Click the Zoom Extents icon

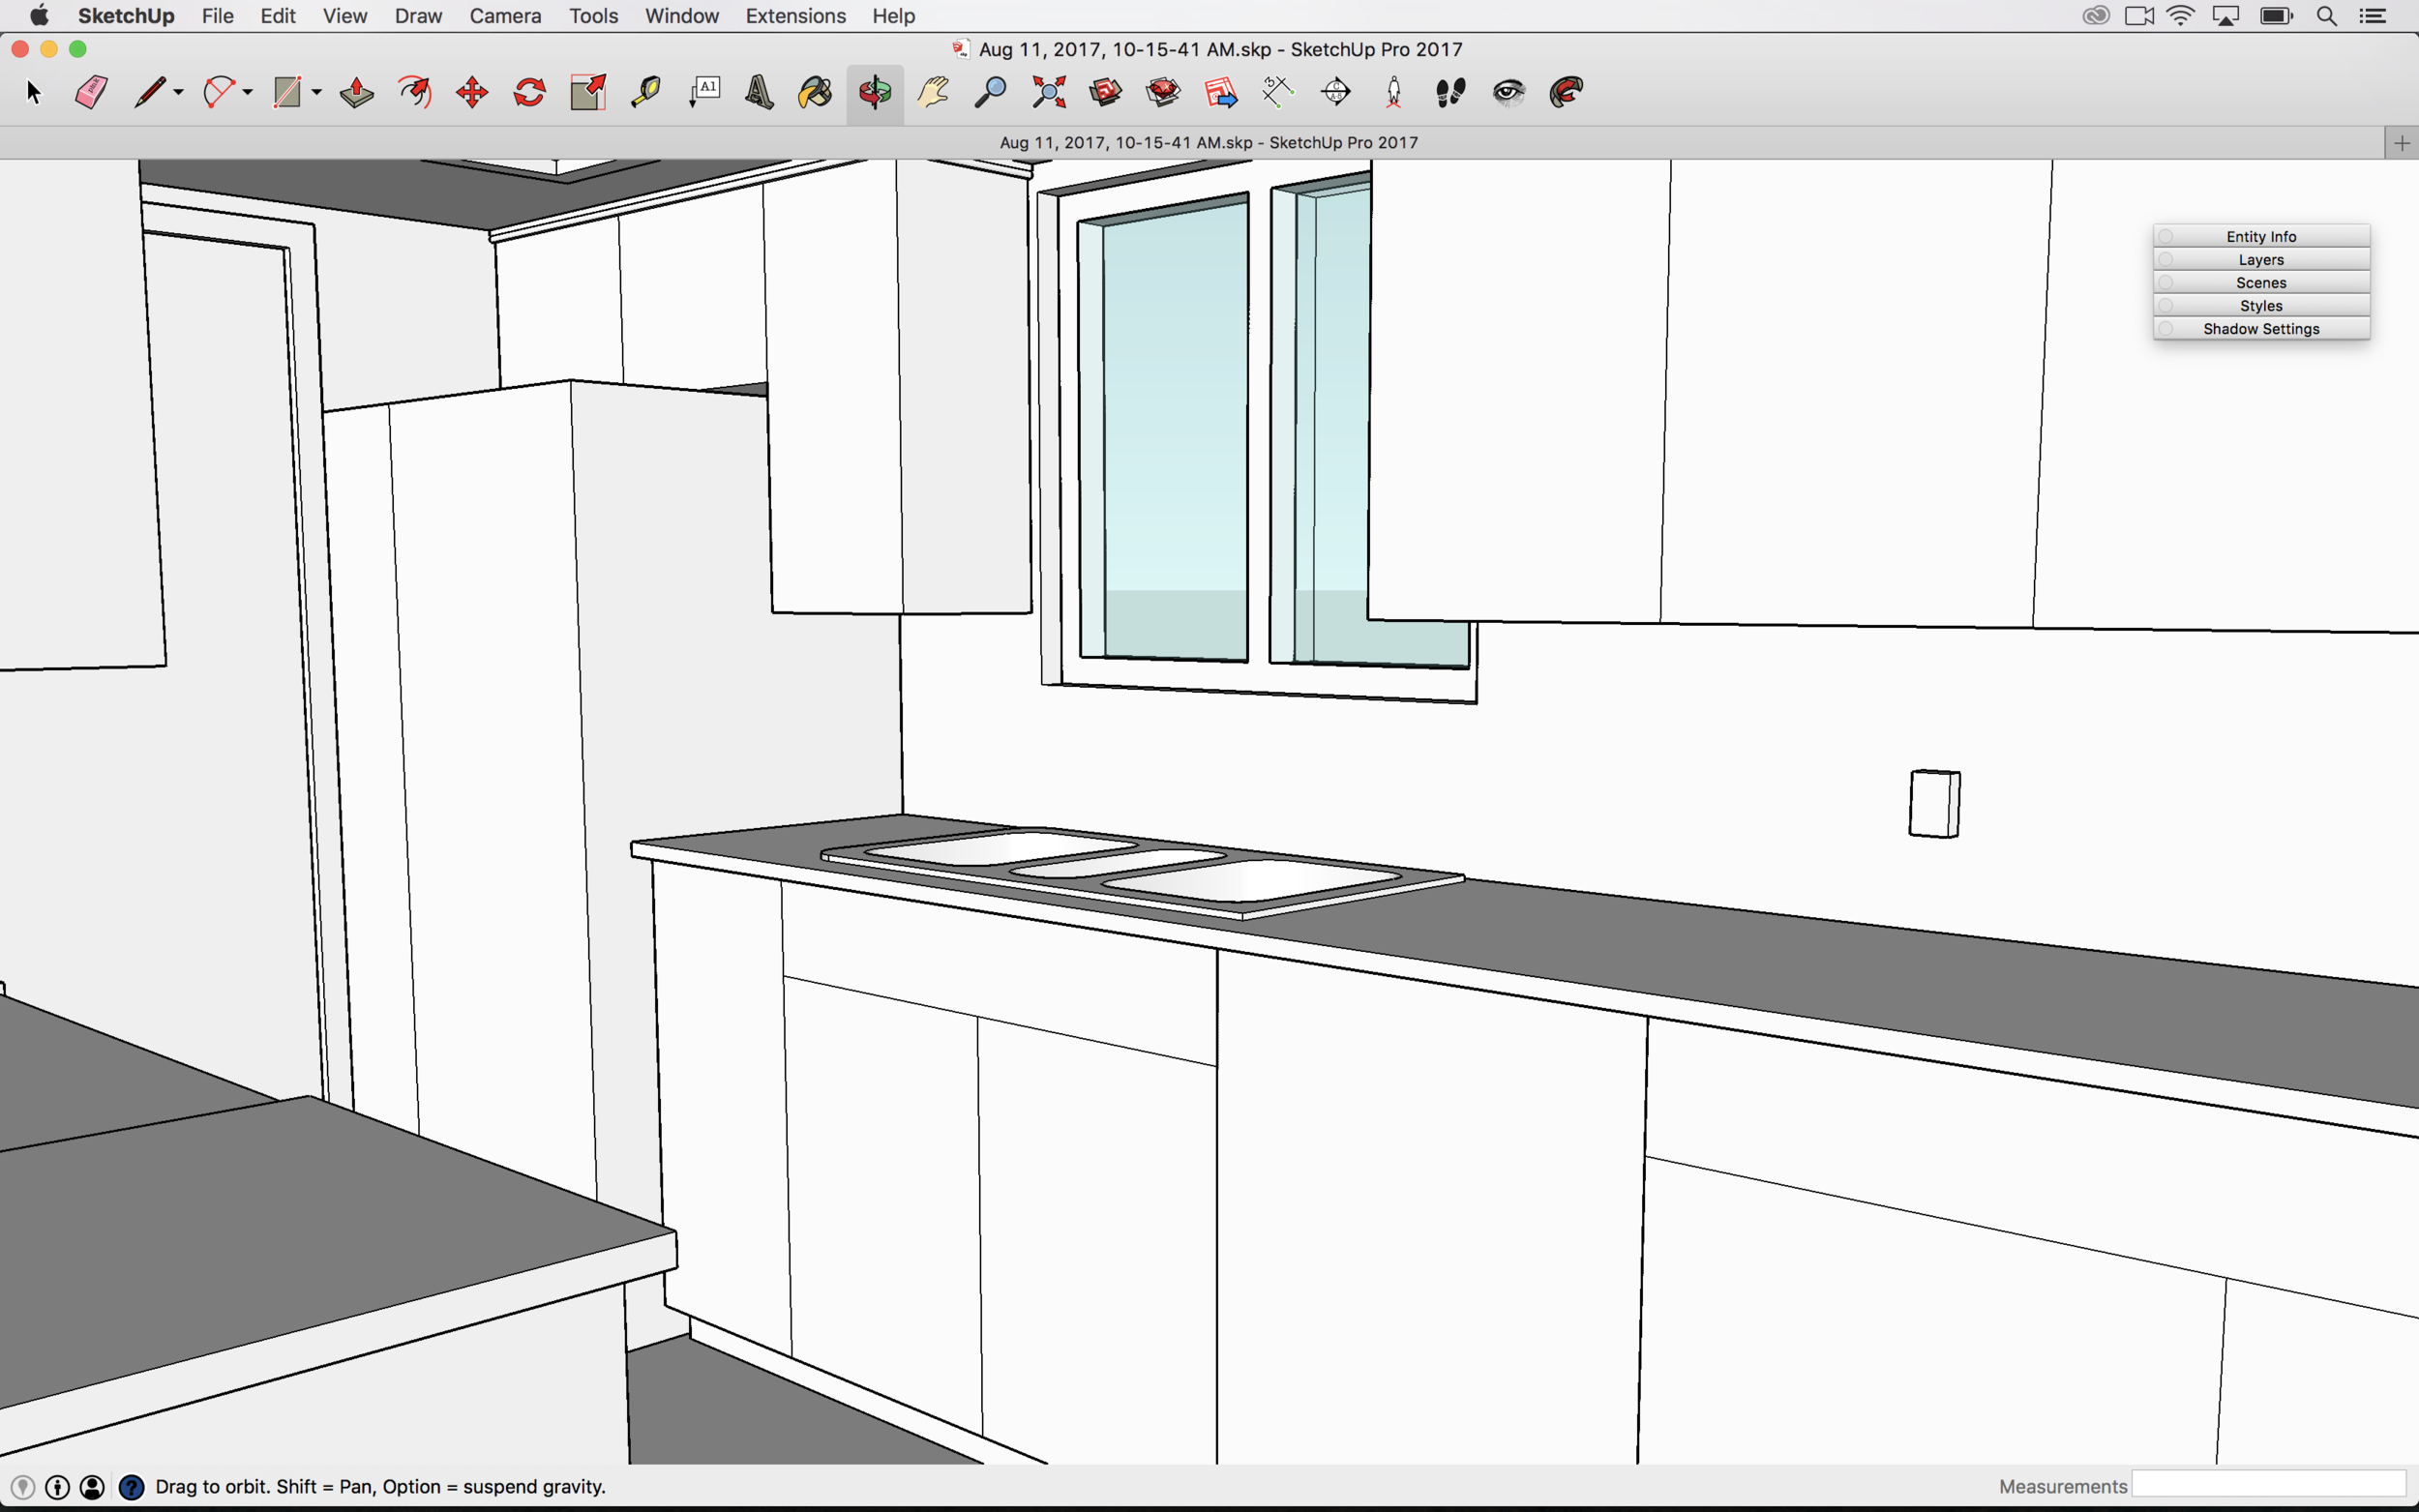pos(1049,93)
